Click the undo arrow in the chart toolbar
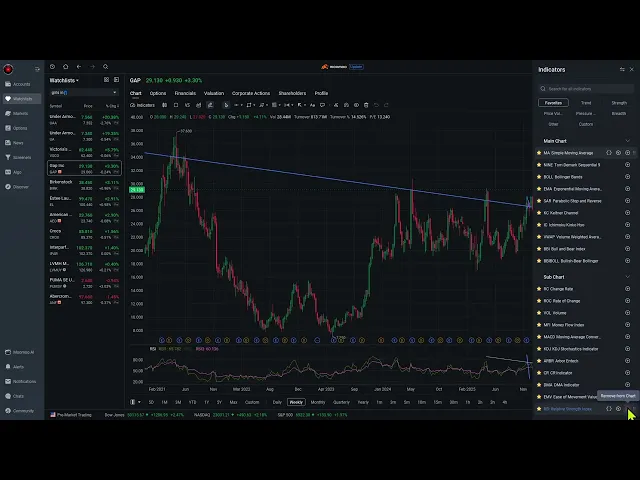This screenshot has height=480, width=640. 376,105
